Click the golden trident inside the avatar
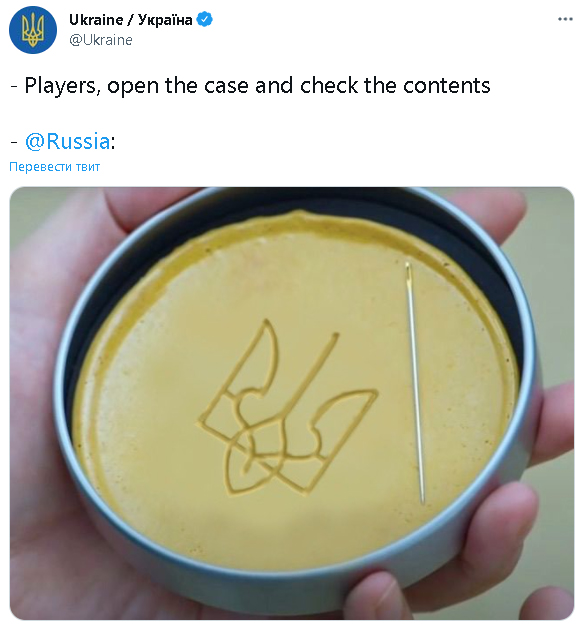 pyautogui.click(x=33, y=29)
